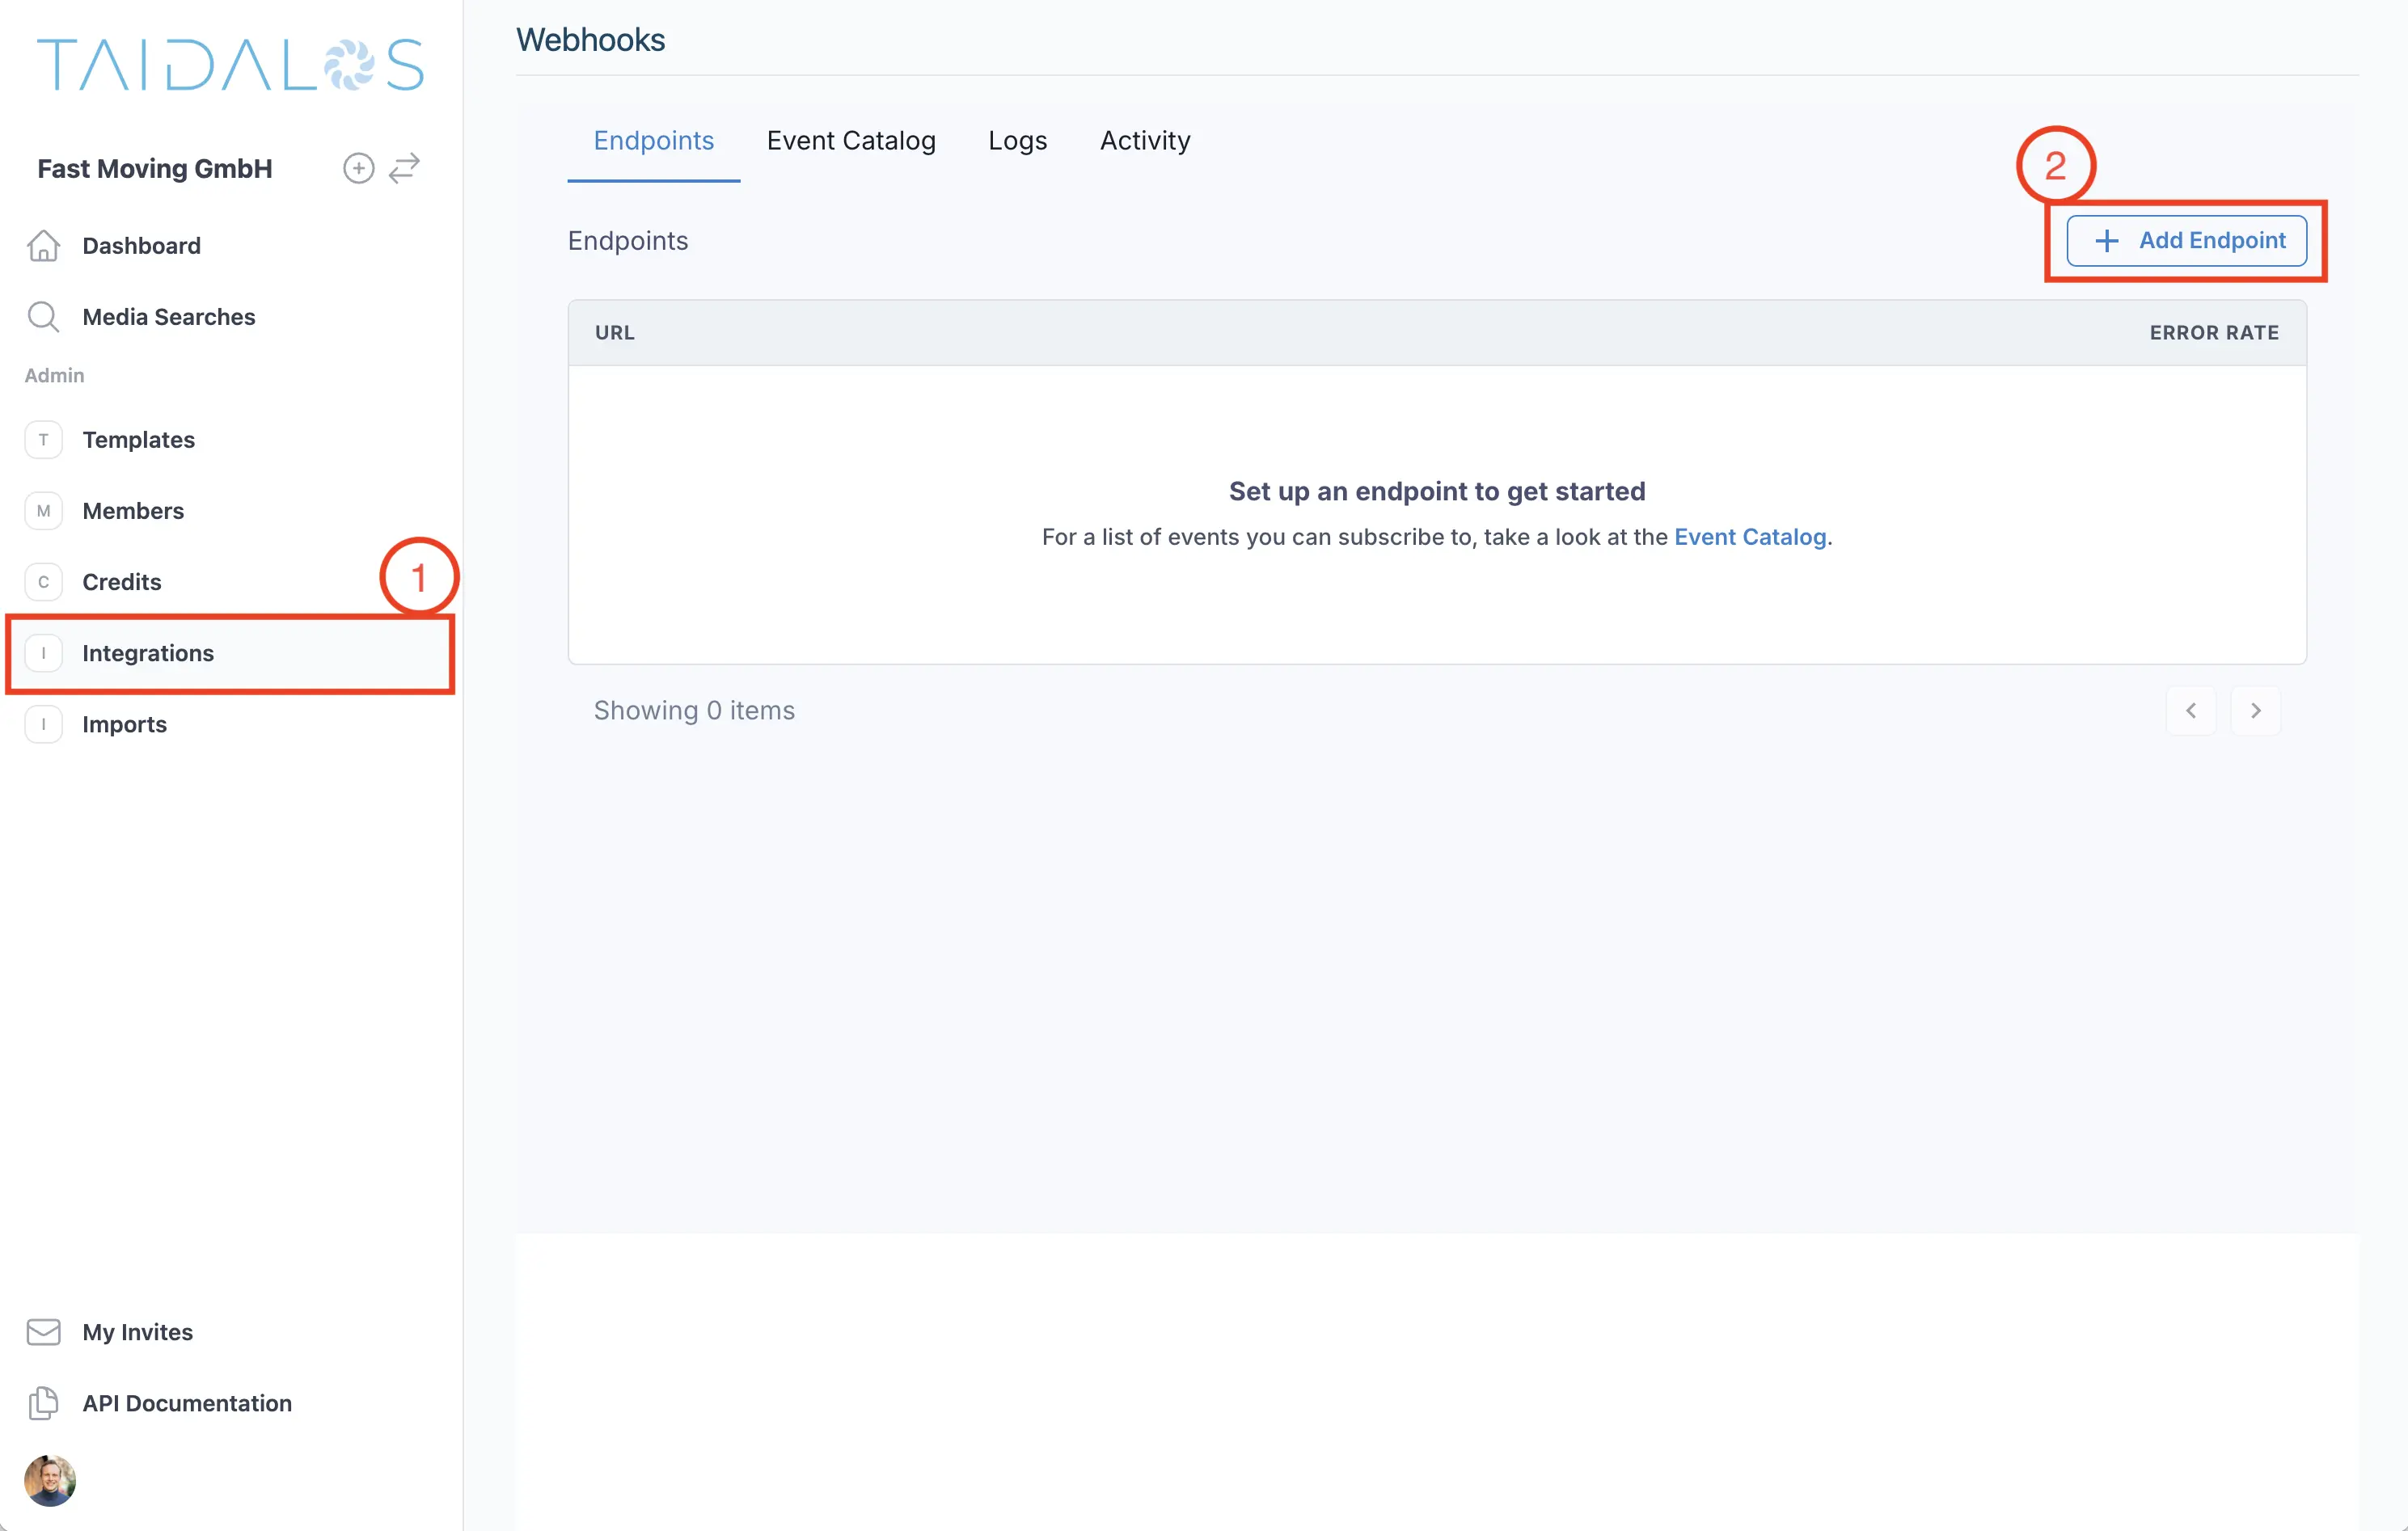2408x1531 pixels.
Task: Click the Integrations 'I' badge icon
Action: [43, 653]
